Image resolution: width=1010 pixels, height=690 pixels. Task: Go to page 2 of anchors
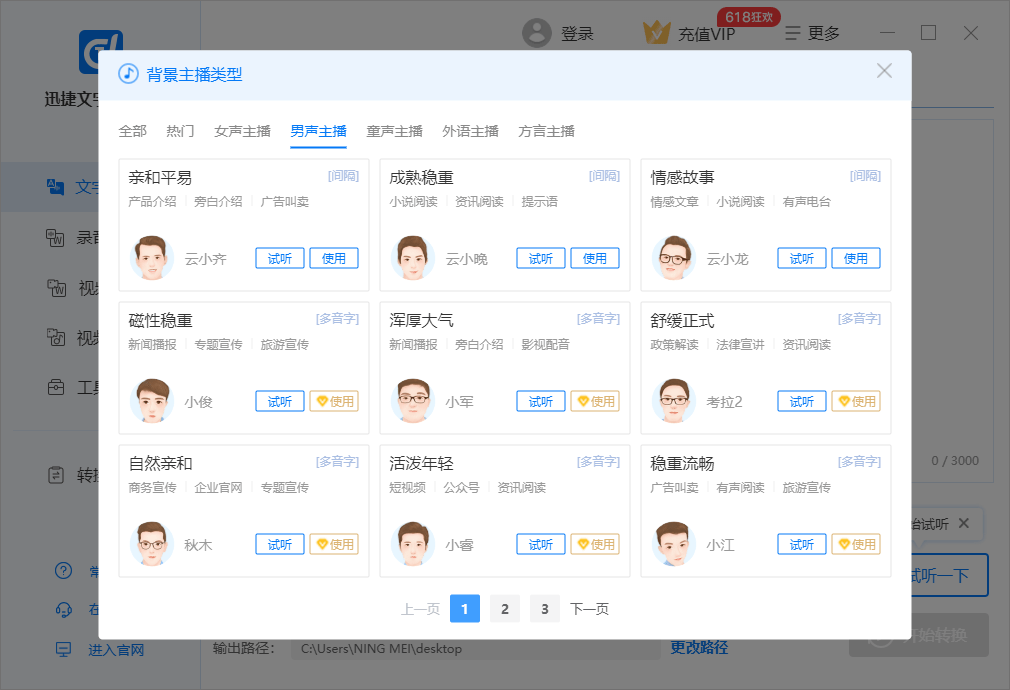tap(505, 609)
